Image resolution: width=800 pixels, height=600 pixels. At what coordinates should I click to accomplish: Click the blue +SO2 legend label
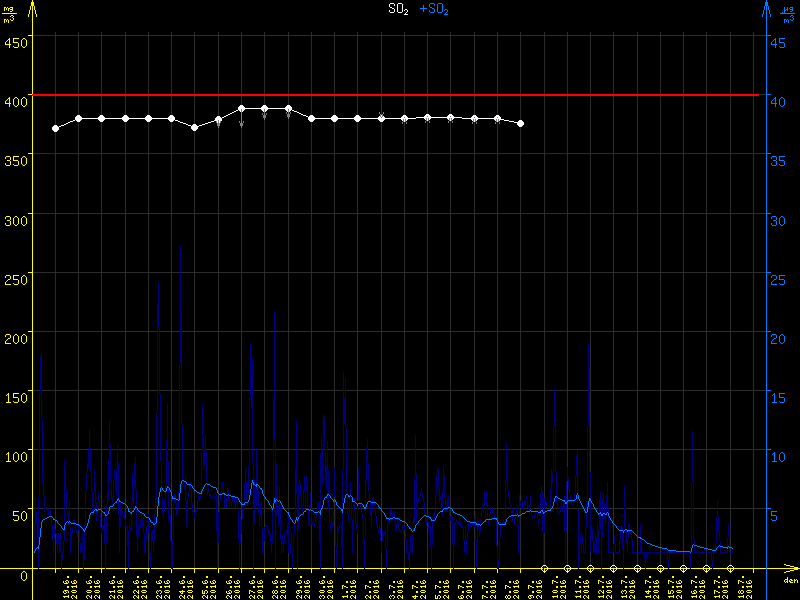click(x=435, y=9)
